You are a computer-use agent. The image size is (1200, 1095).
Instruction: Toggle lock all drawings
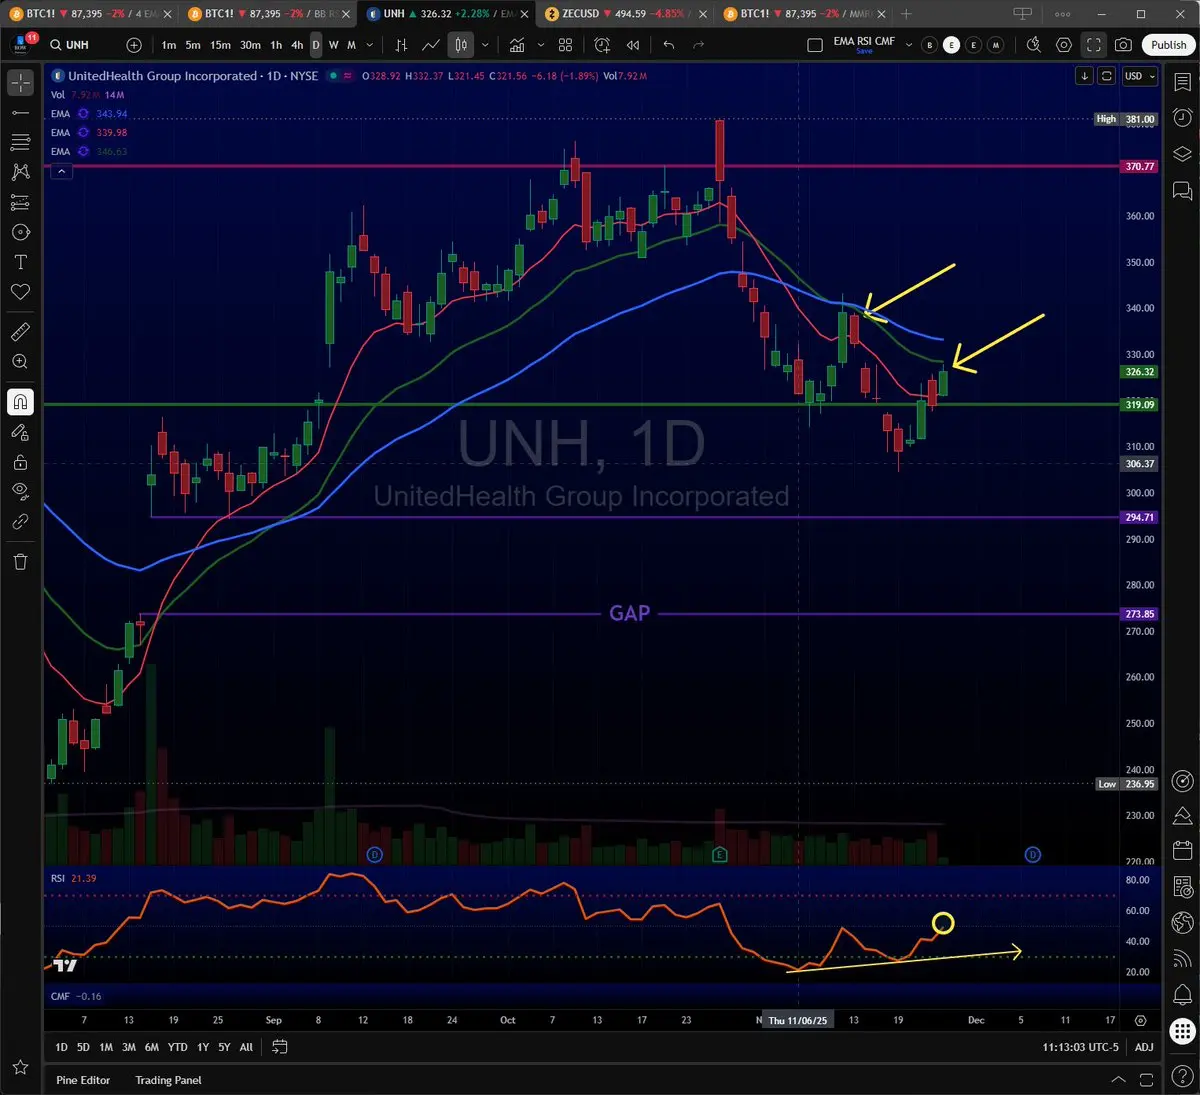(x=20, y=462)
